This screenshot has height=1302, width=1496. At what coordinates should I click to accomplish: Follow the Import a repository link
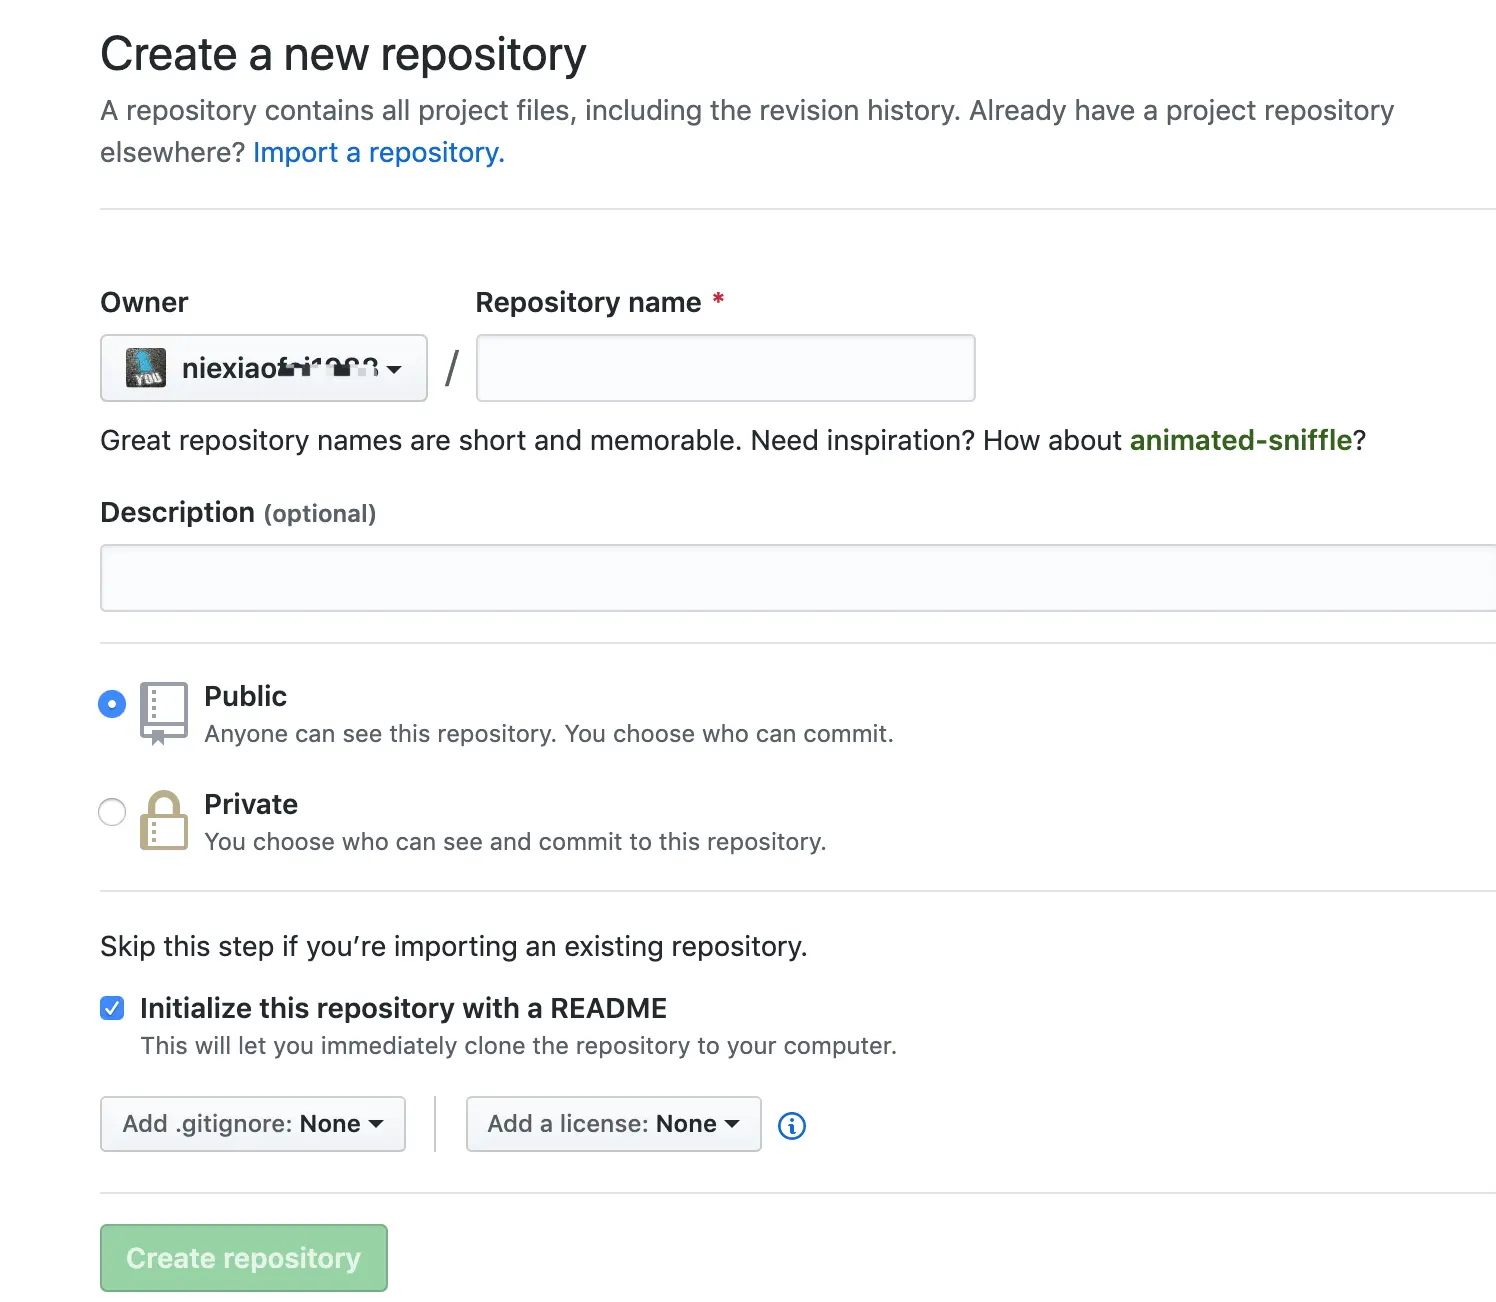(378, 152)
